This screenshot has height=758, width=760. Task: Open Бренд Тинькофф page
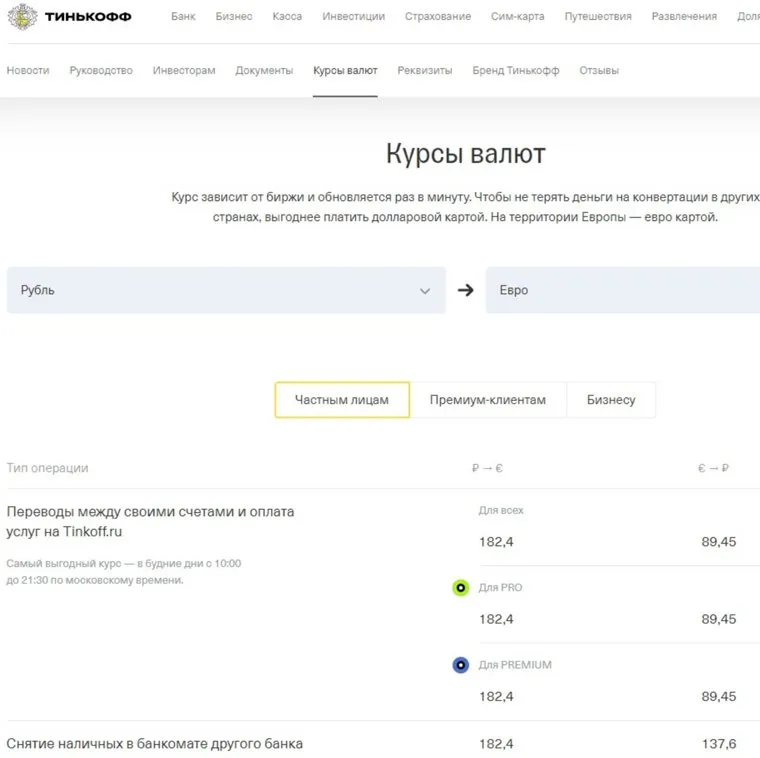515,71
